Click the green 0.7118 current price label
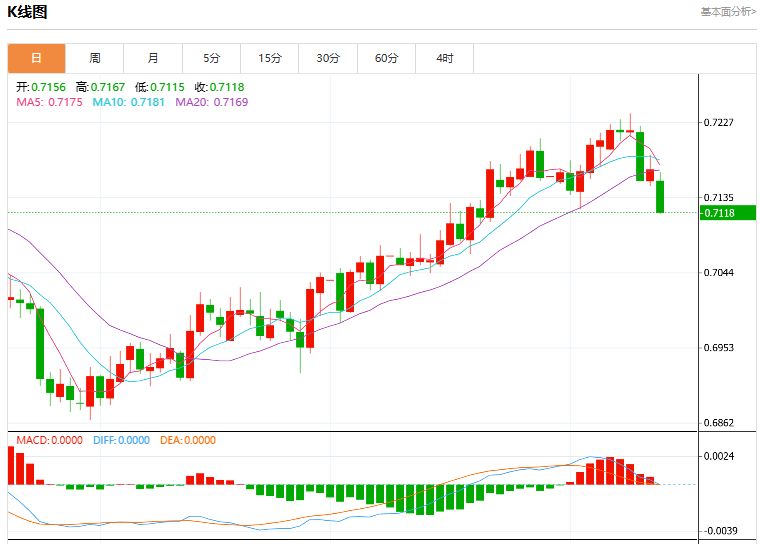This screenshot has width=760, height=544. click(x=728, y=213)
